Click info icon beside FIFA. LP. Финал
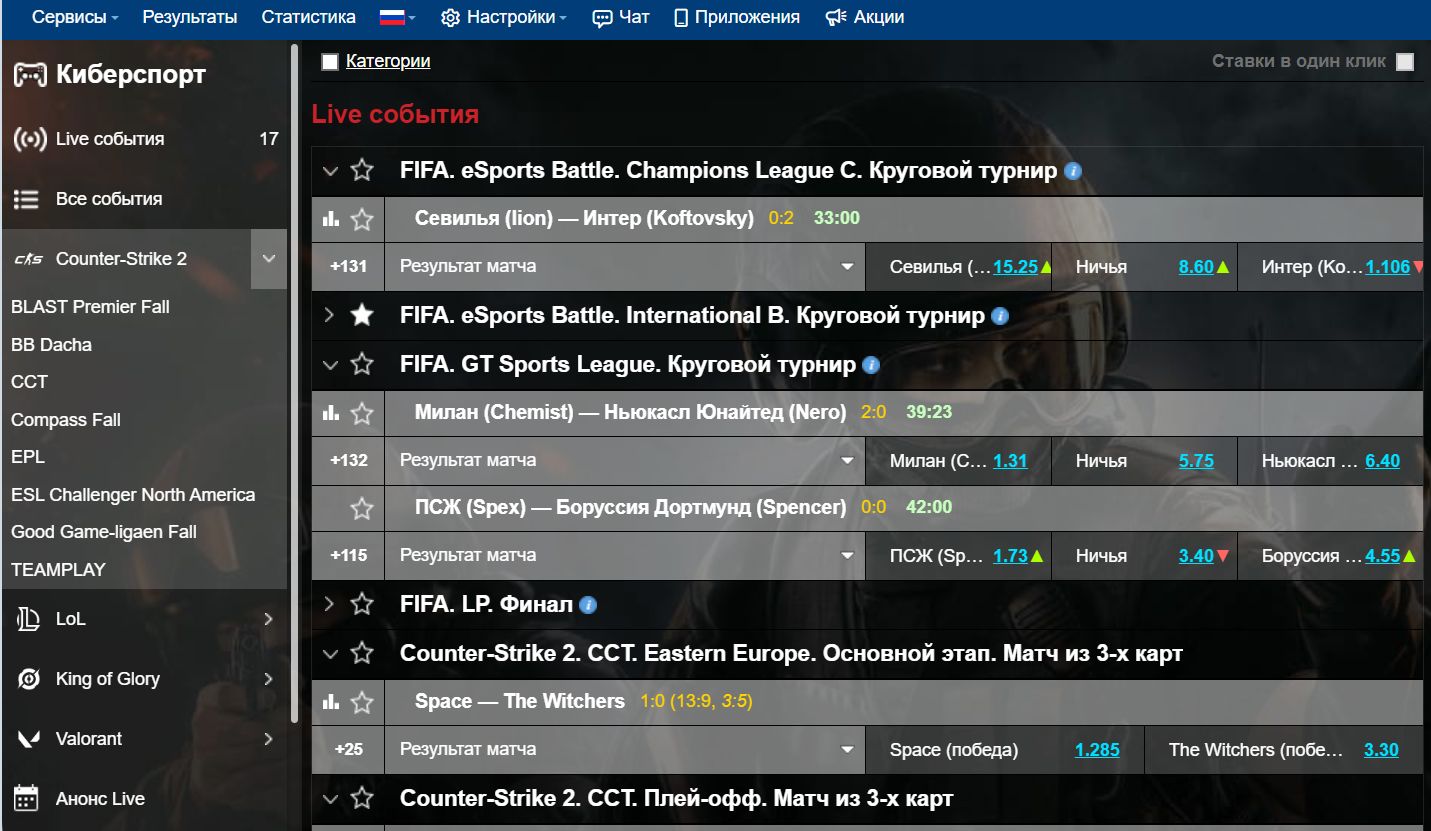Viewport: 1431px width, 831px height. point(589,604)
